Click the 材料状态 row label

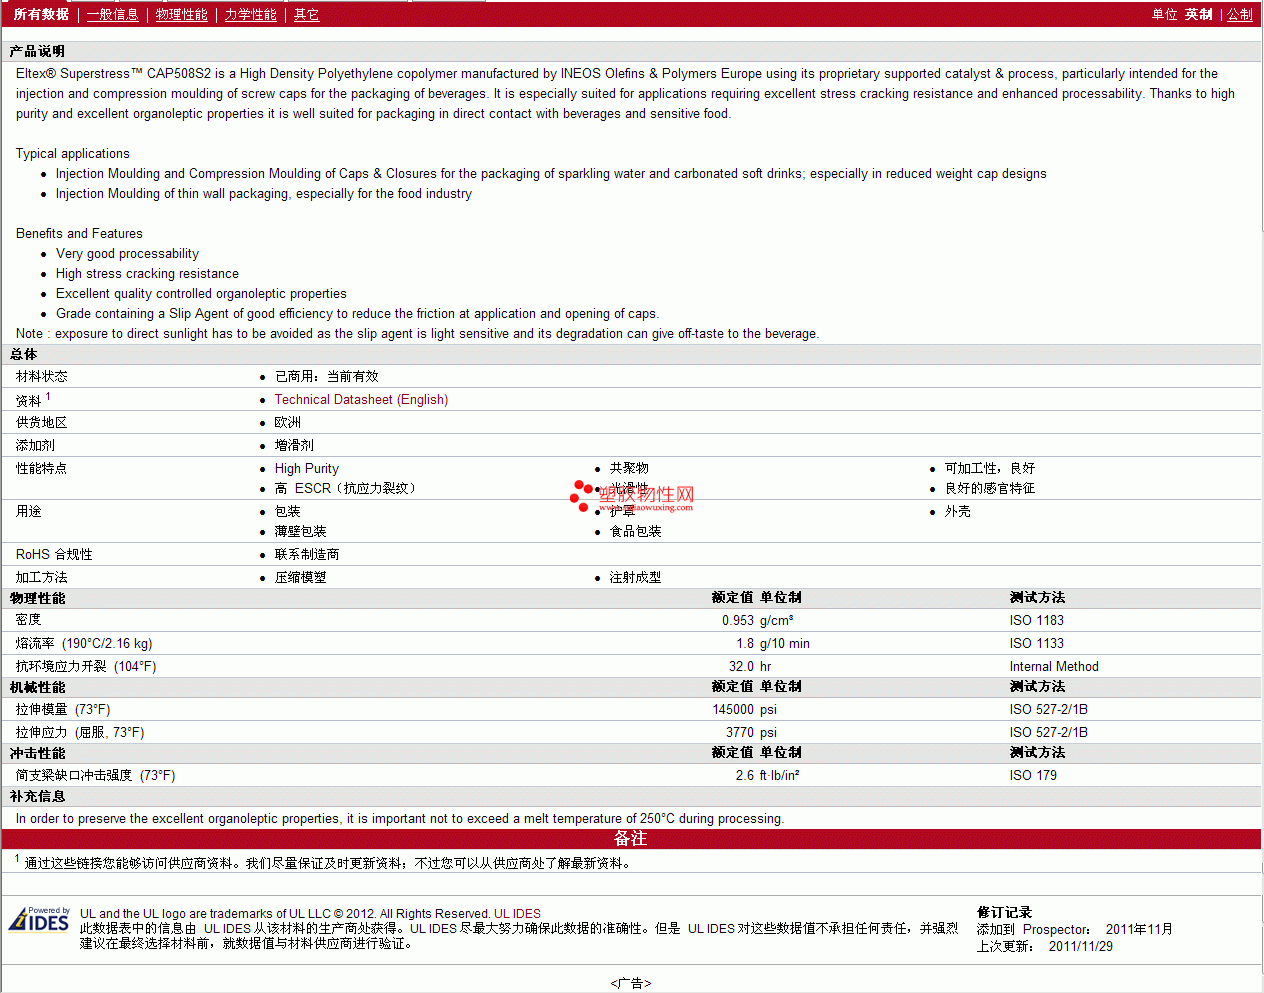(x=42, y=376)
